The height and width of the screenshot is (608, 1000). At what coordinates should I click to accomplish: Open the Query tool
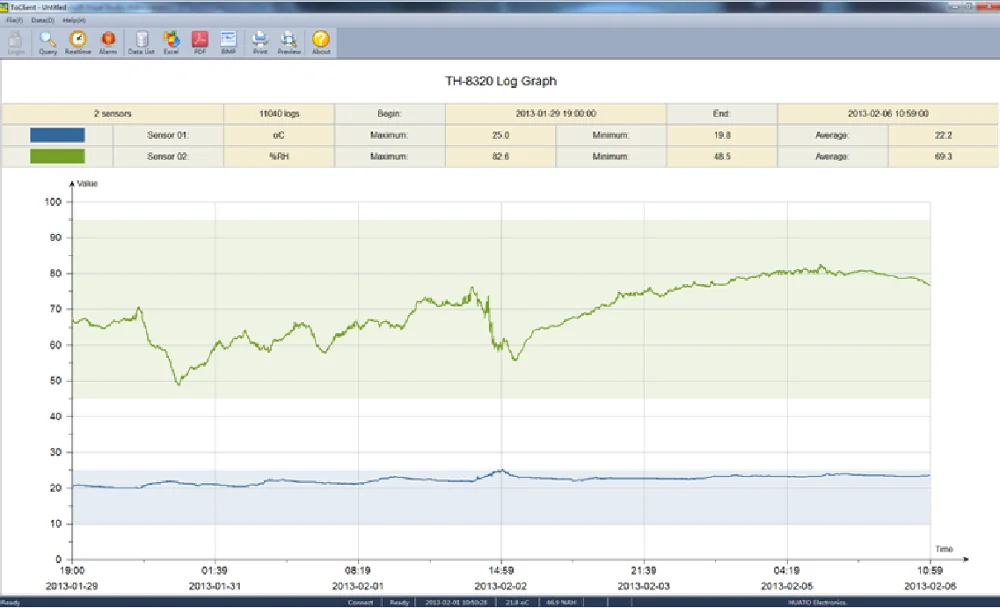click(x=47, y=41)
